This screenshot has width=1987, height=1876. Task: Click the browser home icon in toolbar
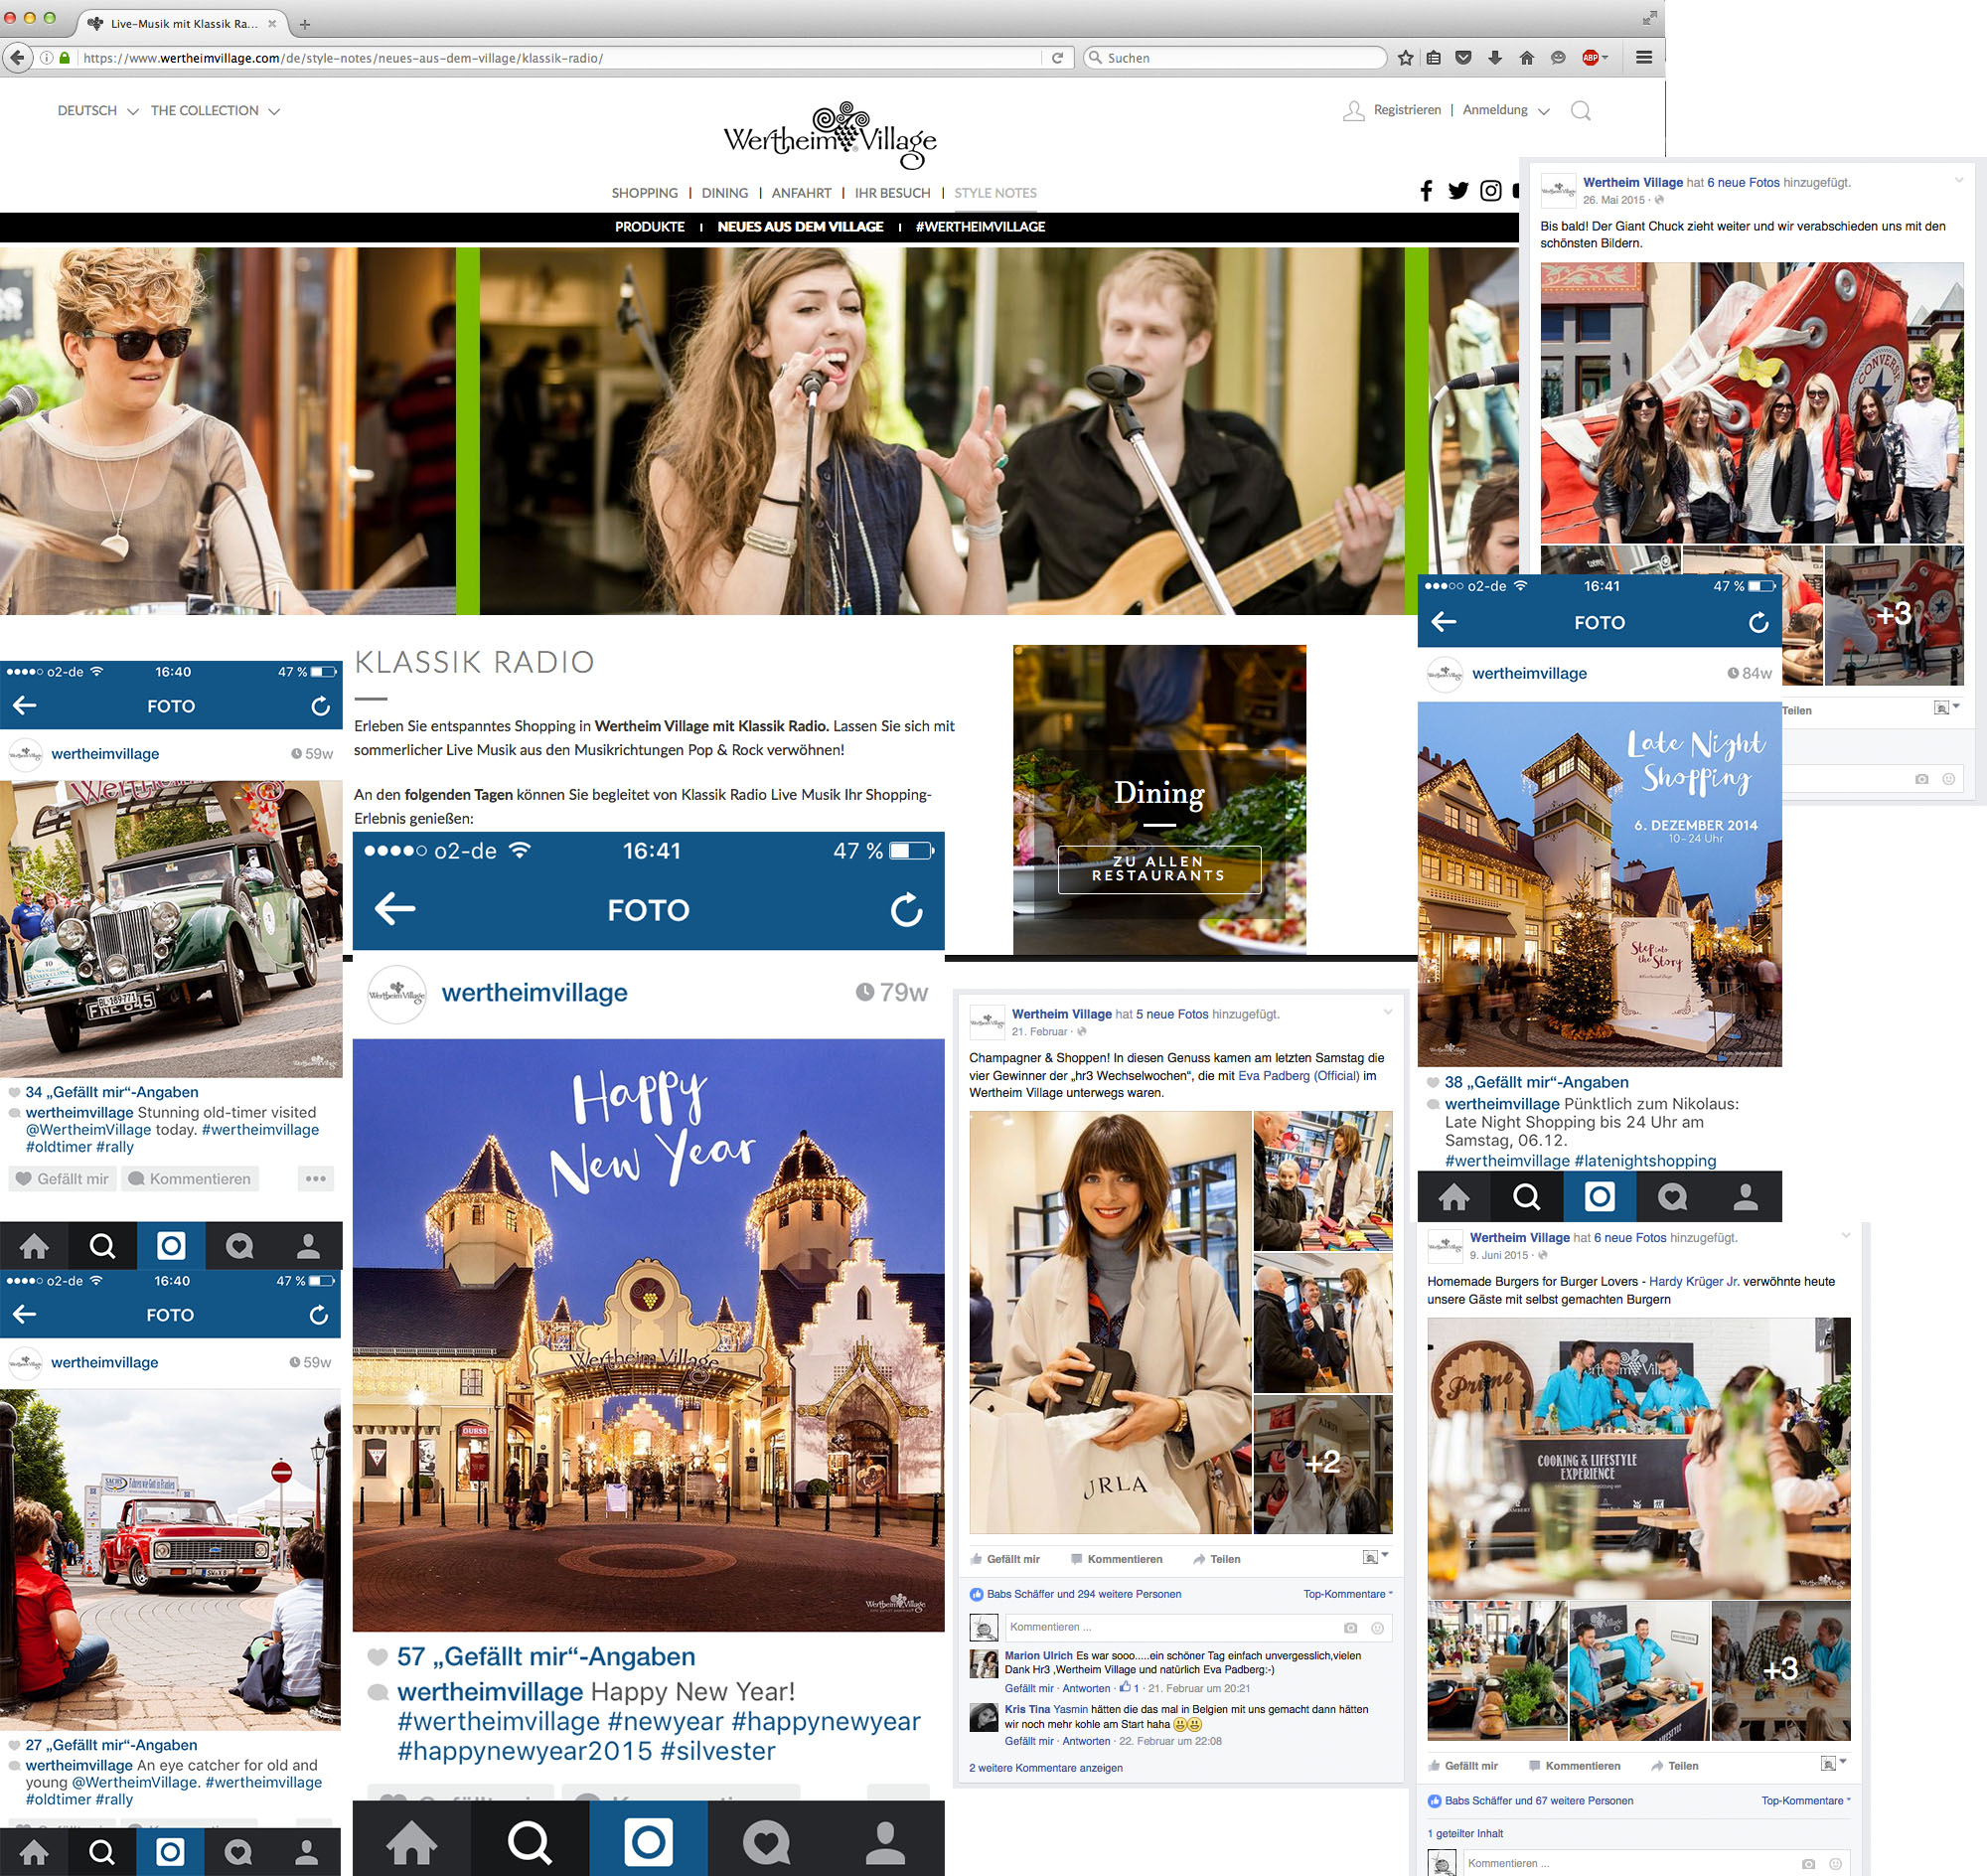point(1526,58)
